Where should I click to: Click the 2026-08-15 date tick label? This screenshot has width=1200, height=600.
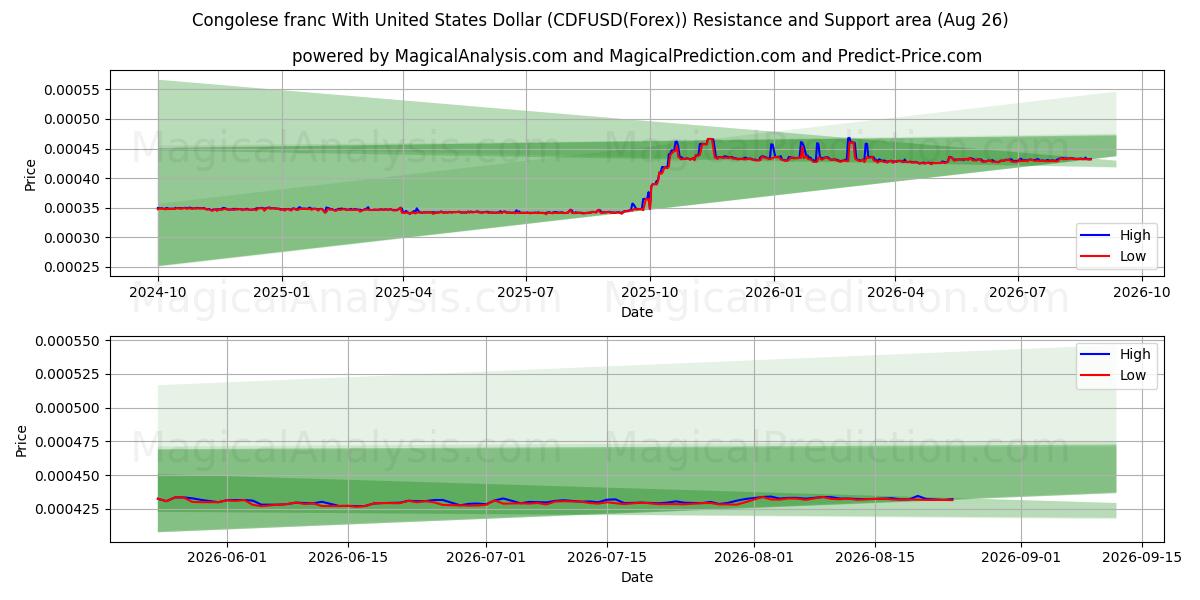[x=875, y=557]
